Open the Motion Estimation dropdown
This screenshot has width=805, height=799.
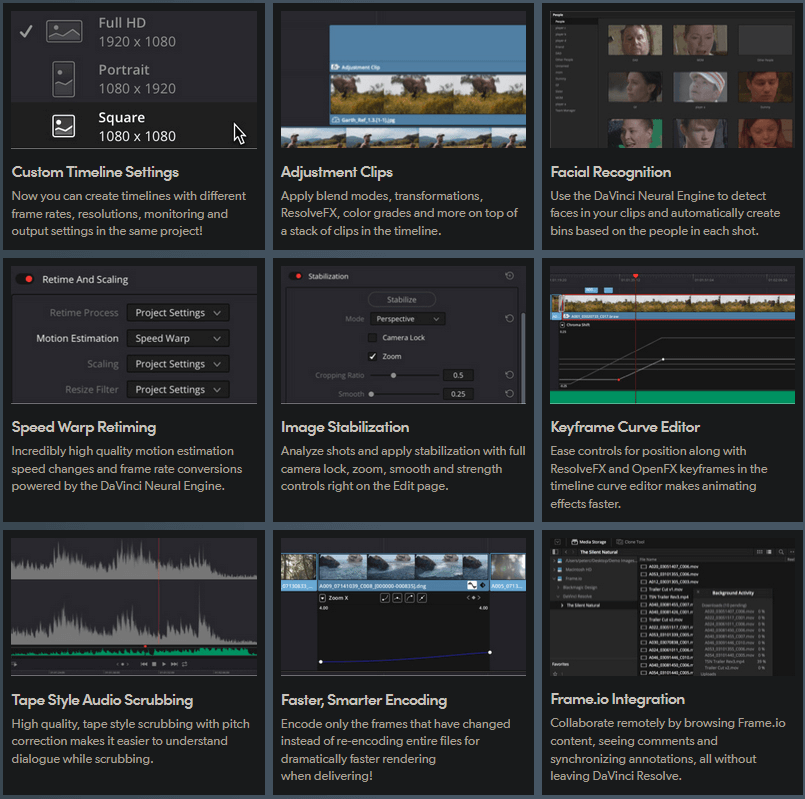click(177, 339)
